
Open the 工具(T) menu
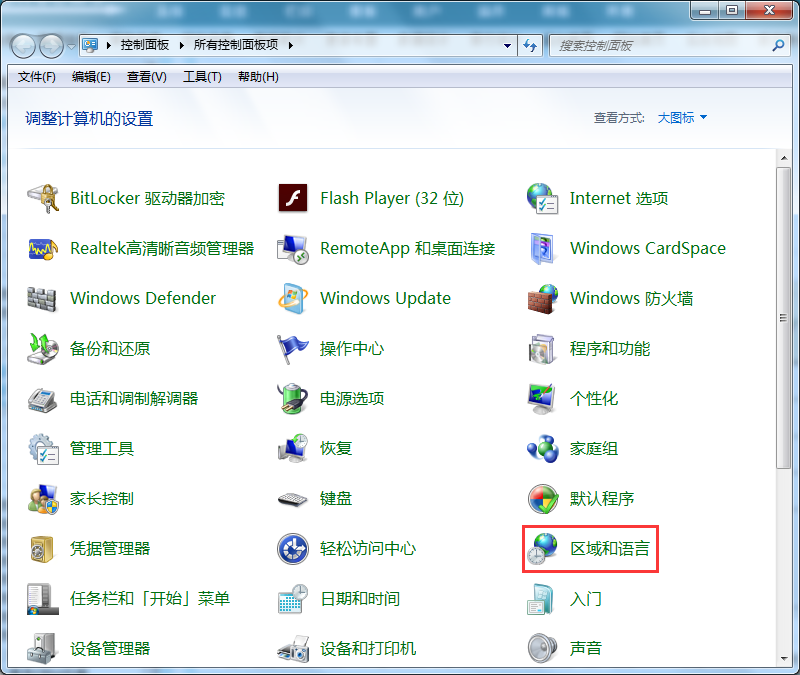(201, 77)
